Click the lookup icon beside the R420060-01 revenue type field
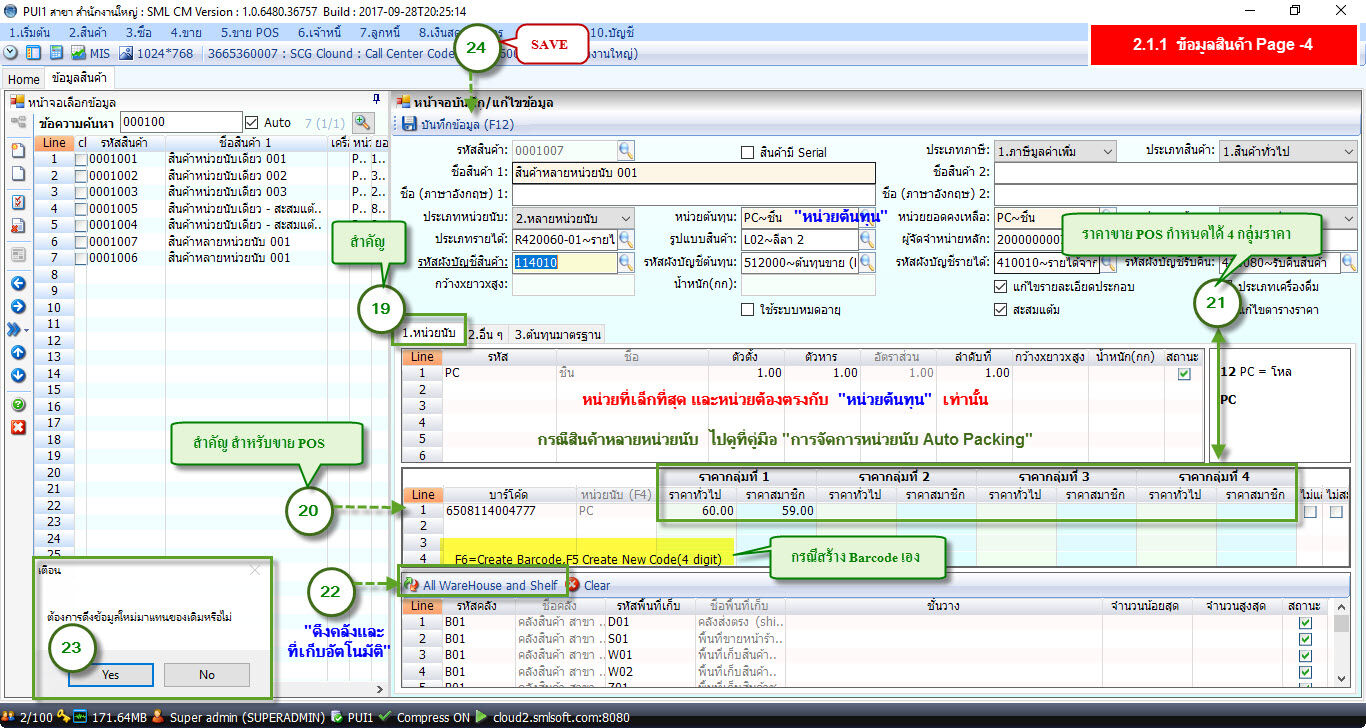1366x728 pixels. [x=626, y=239]
